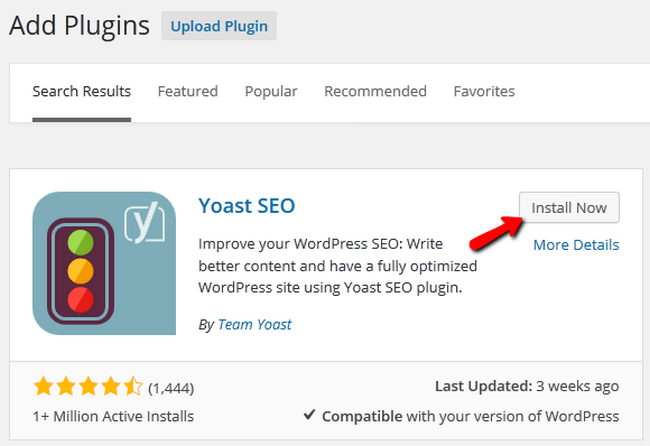
Task: Click Install Now for Yoast SEO
Action: pyautogui.click(x=569, y=208)
